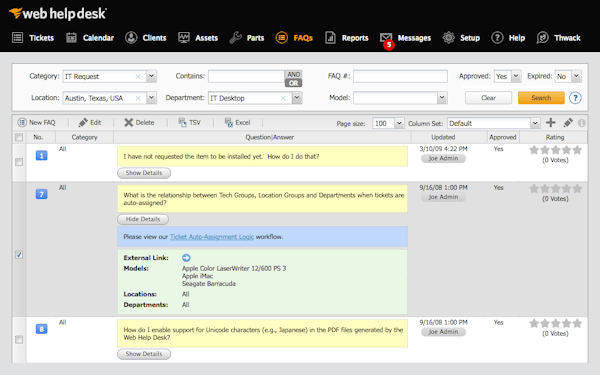Screen dimensions: 600x375
Task: Clear the Austin, Texas location with X
Action: point(138,98)
